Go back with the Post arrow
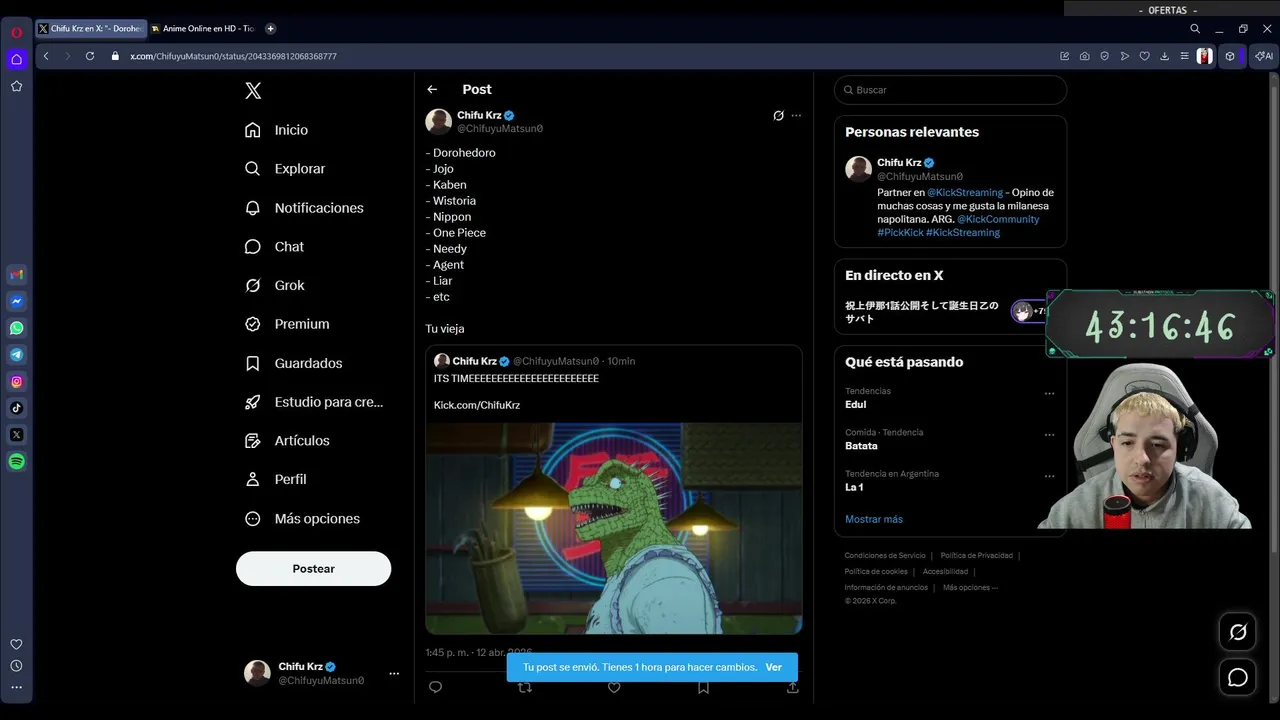The height and width of the screenshot is (720, 1280). click(x=432, y=89)
